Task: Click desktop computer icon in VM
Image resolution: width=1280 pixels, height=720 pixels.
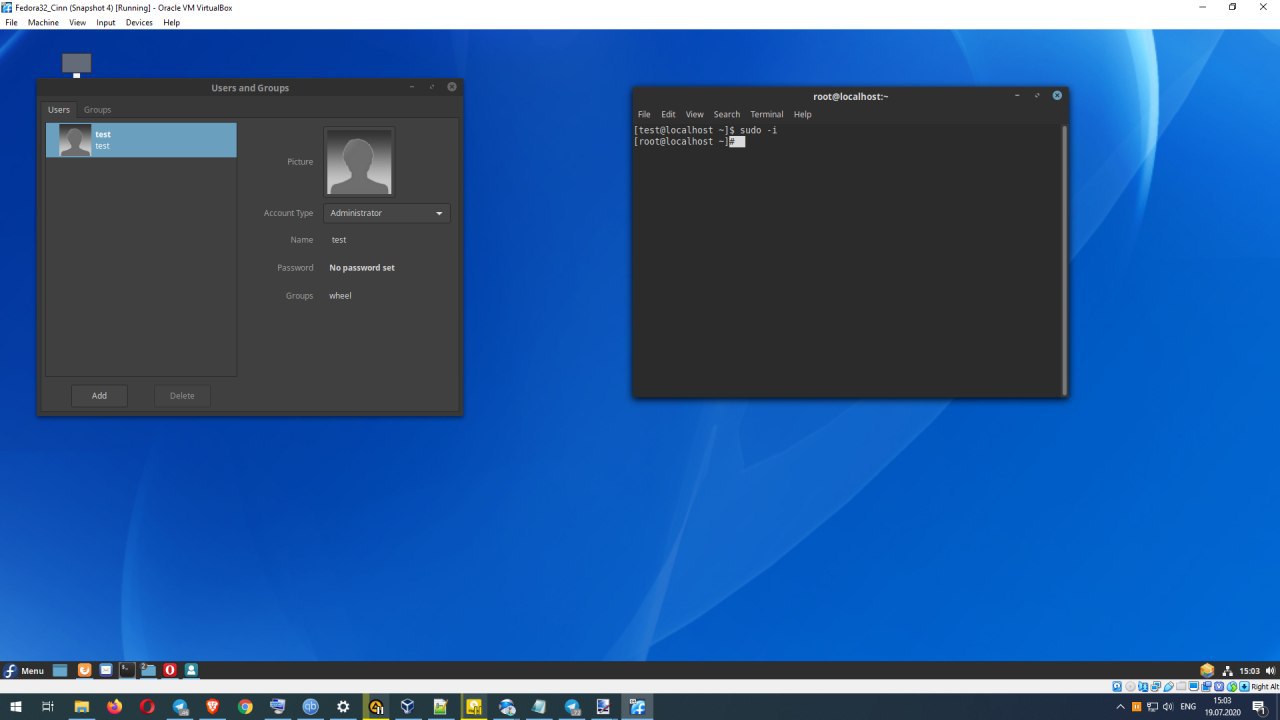Action: [76, 65]
